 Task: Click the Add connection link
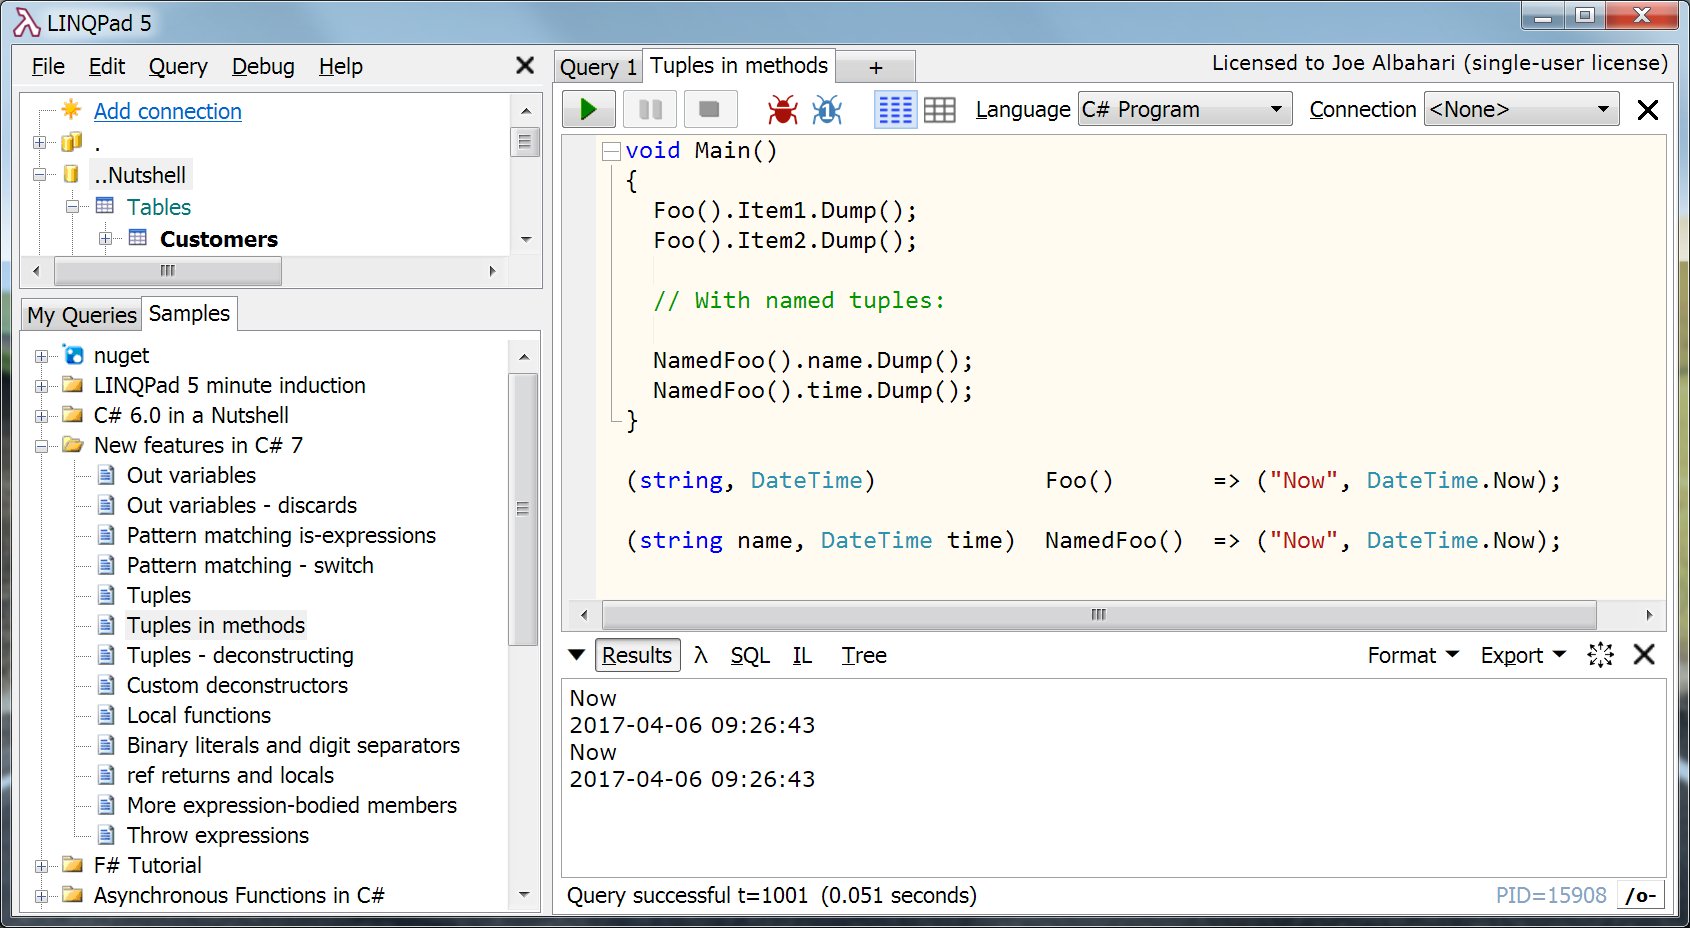(166, 111)
